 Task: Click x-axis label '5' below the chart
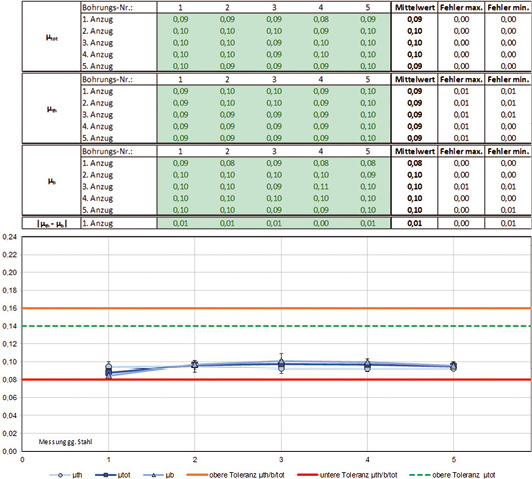point(454,460)
